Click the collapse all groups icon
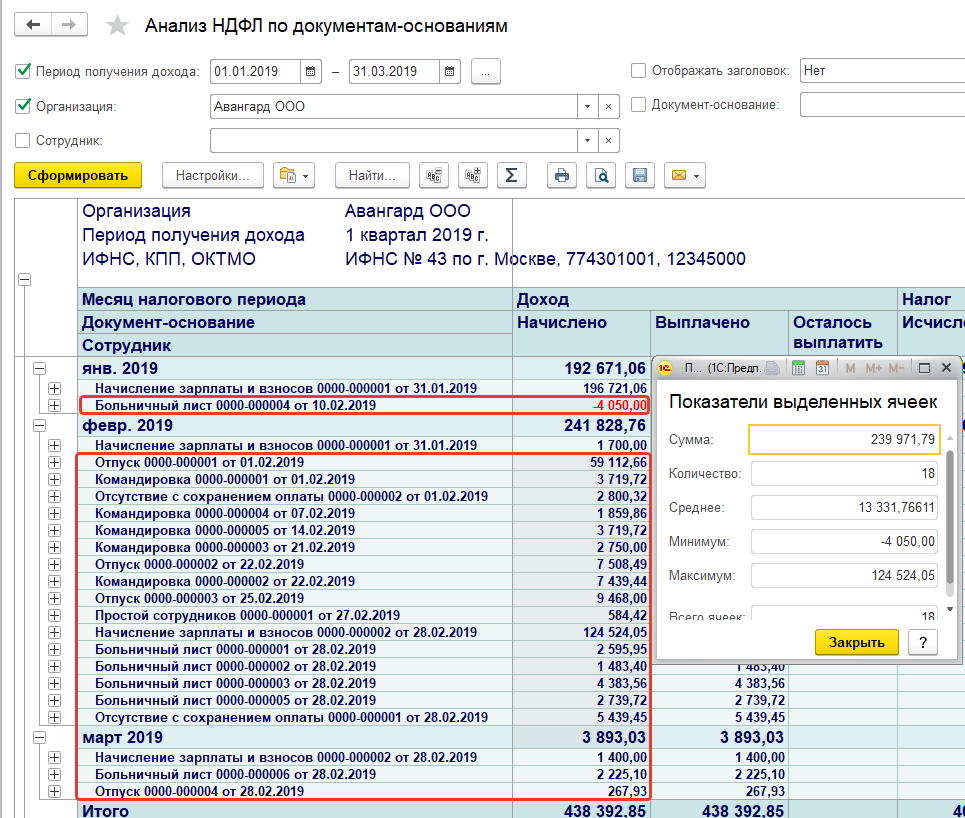This screenshot has height=818, width=965. tap(434, 175)
